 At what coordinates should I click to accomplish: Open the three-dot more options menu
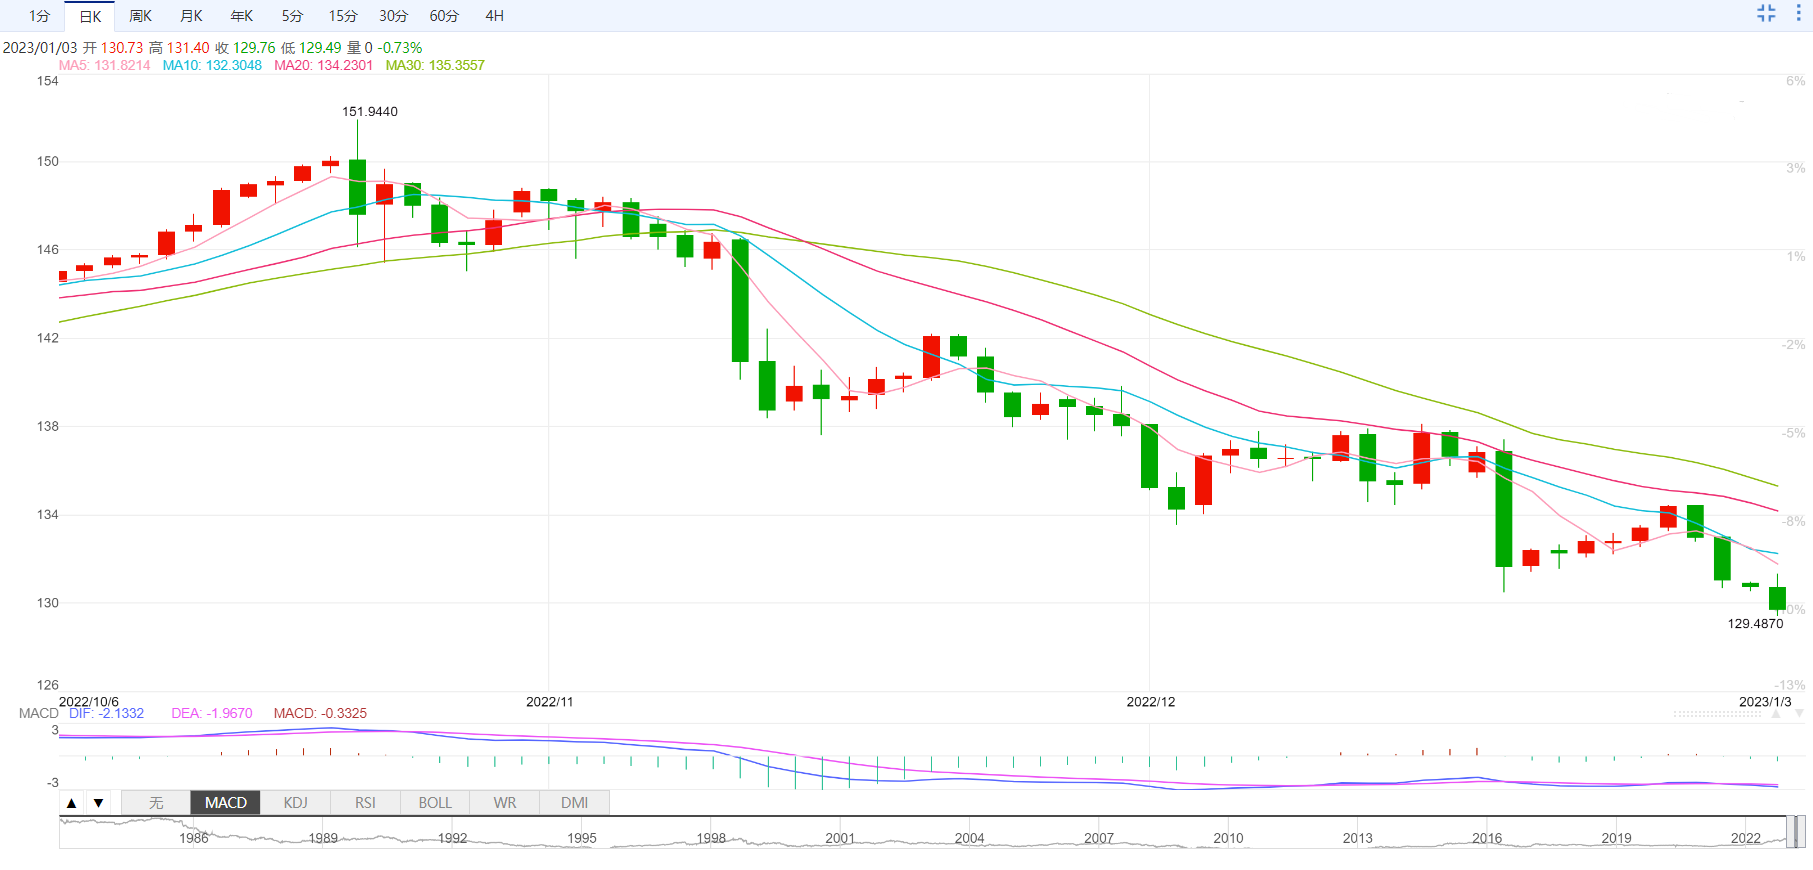click(1798, 13)
